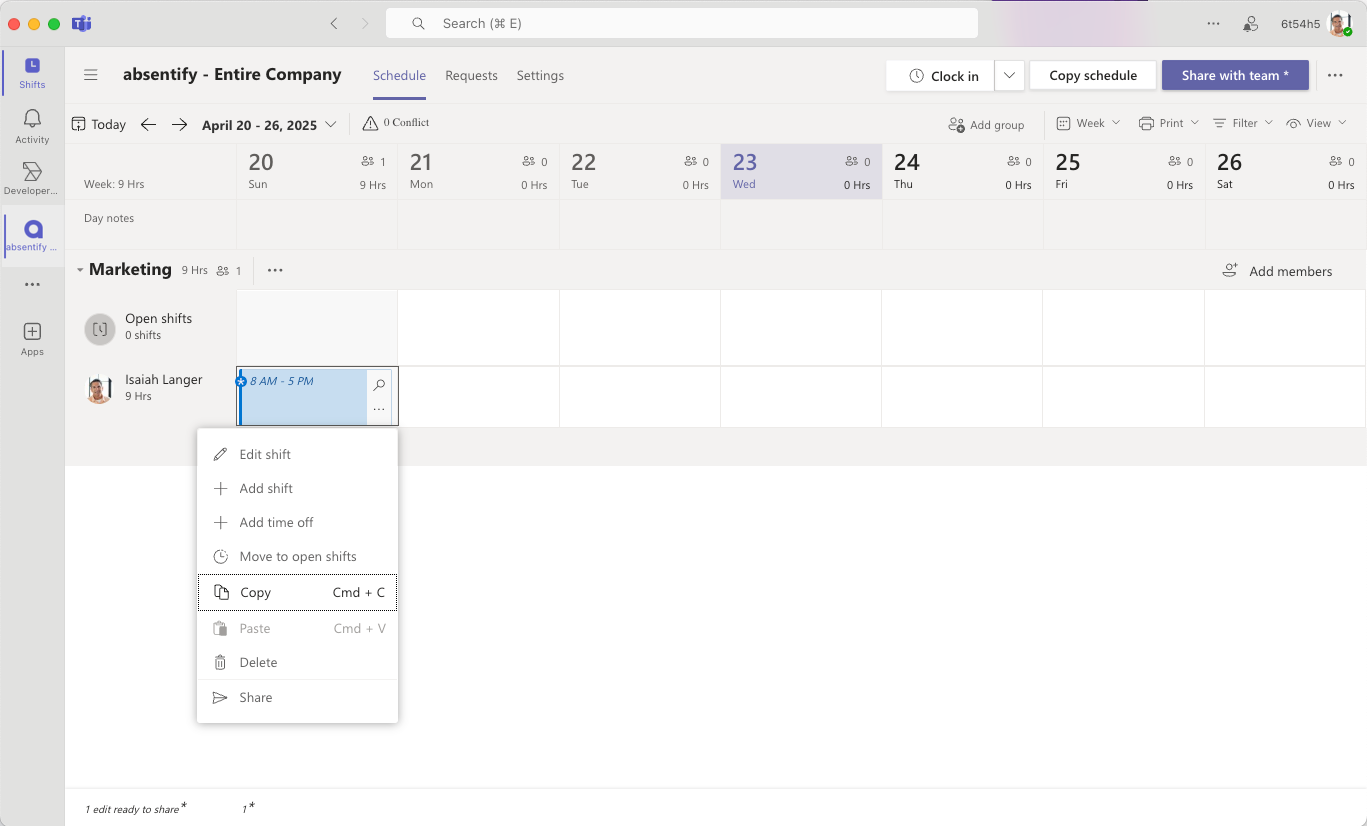This screenshot has height=826, width=1367.
Task: Go to next week arrow
Action: (179, 124)
